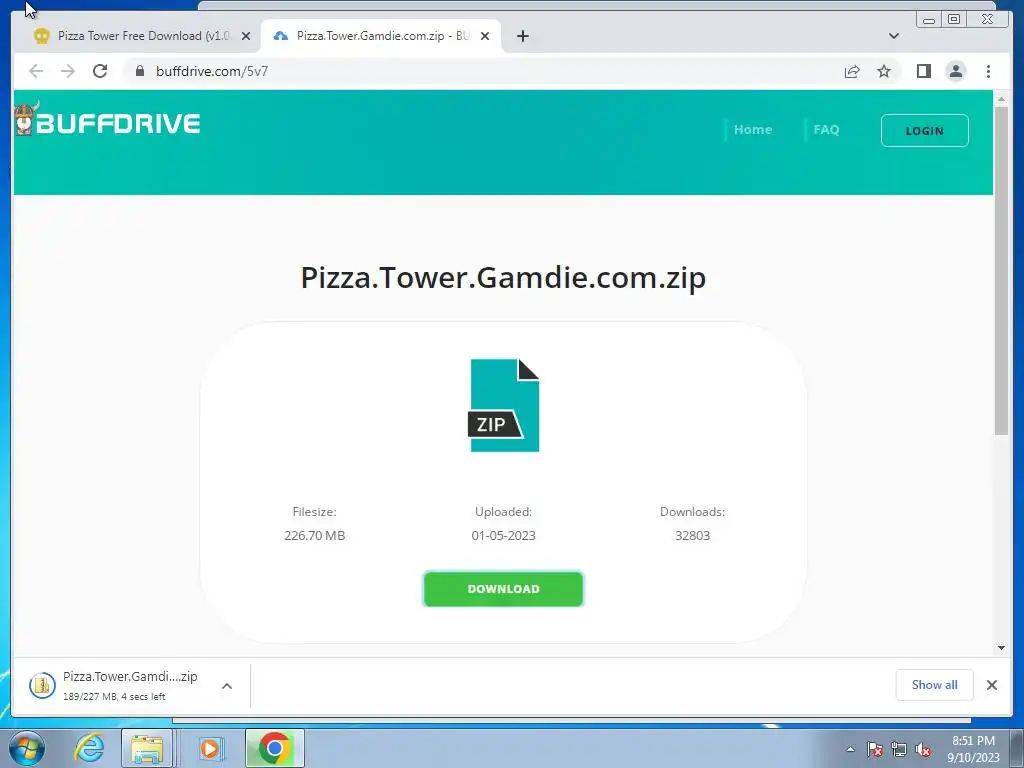This screenshot has height=768, width=1024.
Task: Click the network tray icon
Action: [x=899, y=749]
